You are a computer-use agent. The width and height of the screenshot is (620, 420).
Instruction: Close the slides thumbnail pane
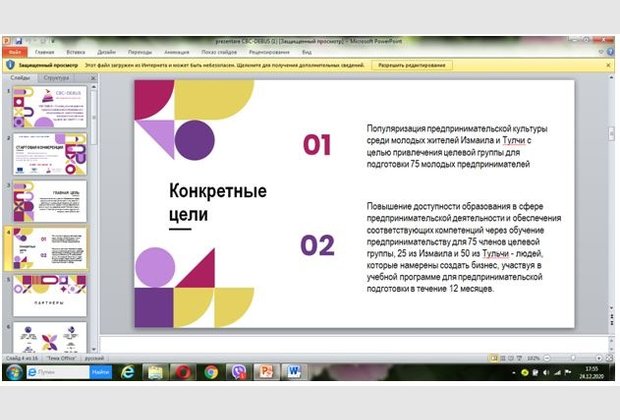[93, 78]
